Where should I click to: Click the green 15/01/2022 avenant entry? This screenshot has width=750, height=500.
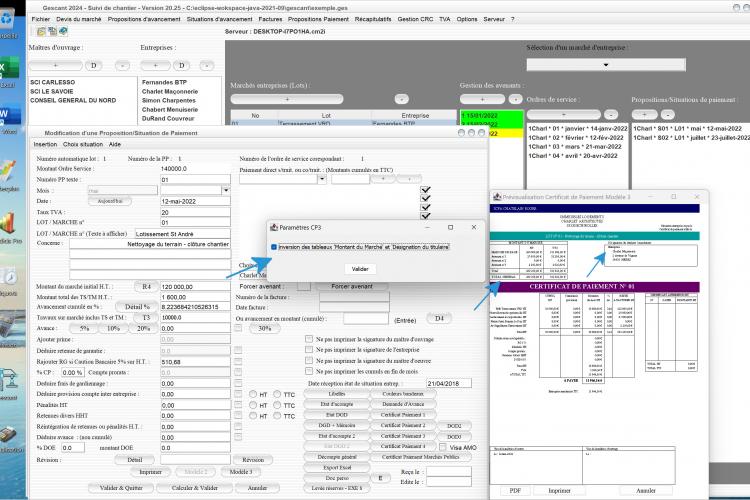(x=492, y=116)
